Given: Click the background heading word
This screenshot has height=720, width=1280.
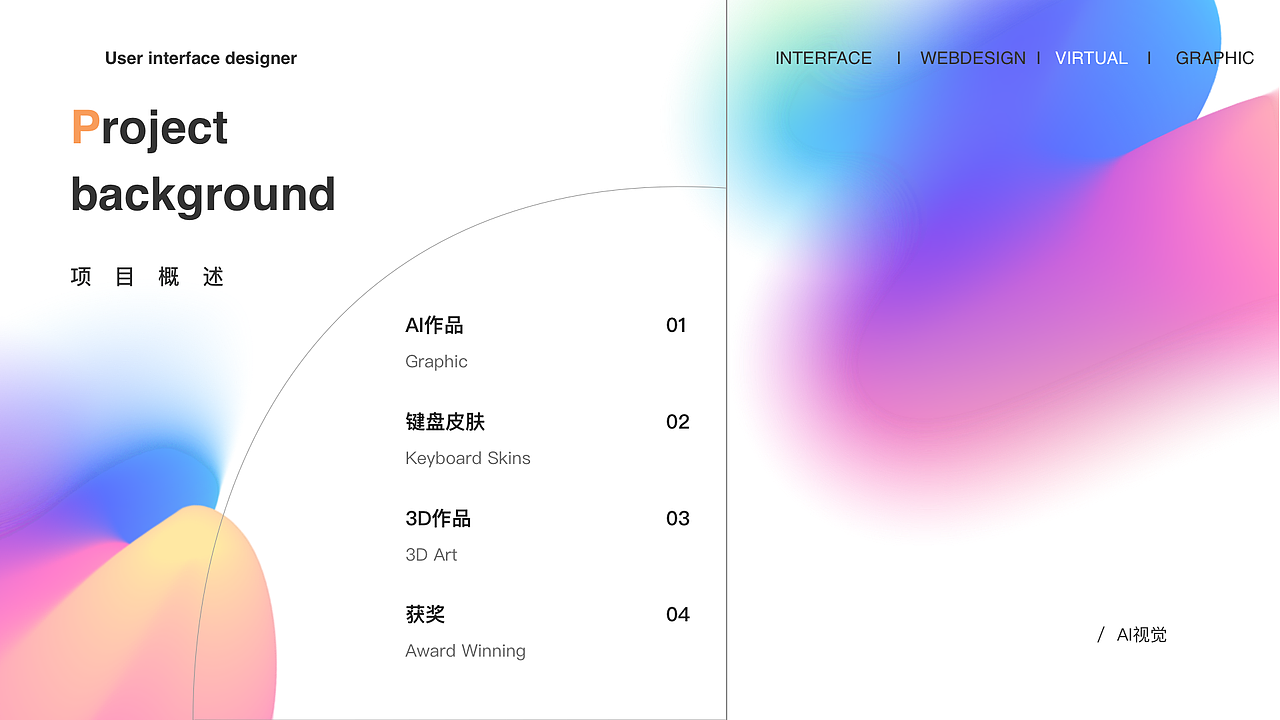Looking at the screenshot, I should (203, 195).
